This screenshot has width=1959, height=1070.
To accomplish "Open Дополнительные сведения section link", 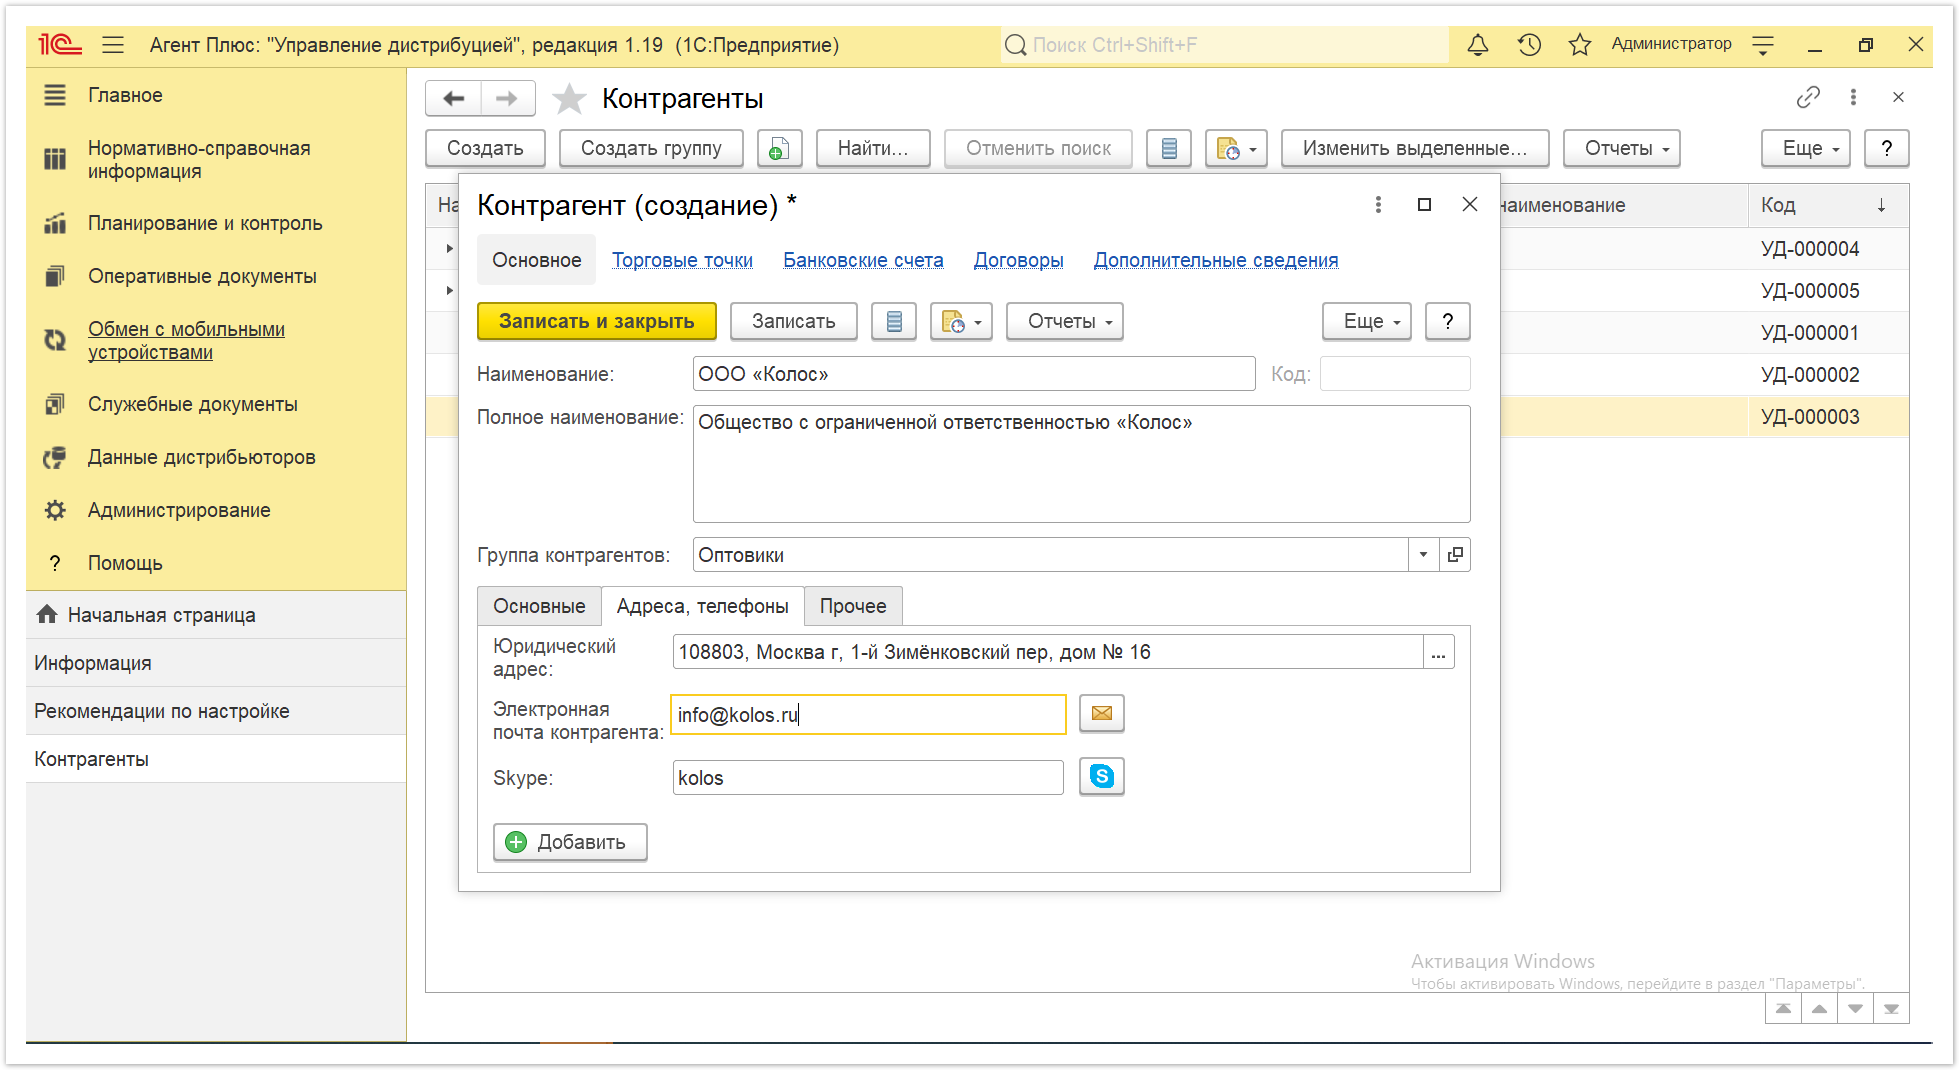I will pos(1215,260).
